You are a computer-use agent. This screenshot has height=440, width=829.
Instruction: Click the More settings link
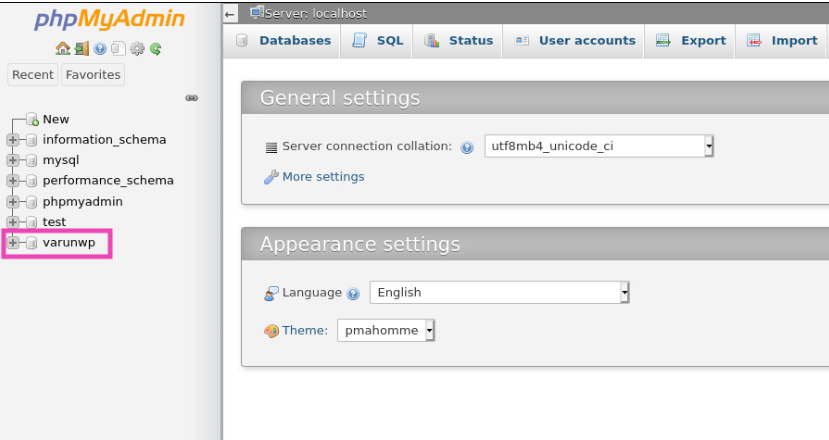pos(323,177)
